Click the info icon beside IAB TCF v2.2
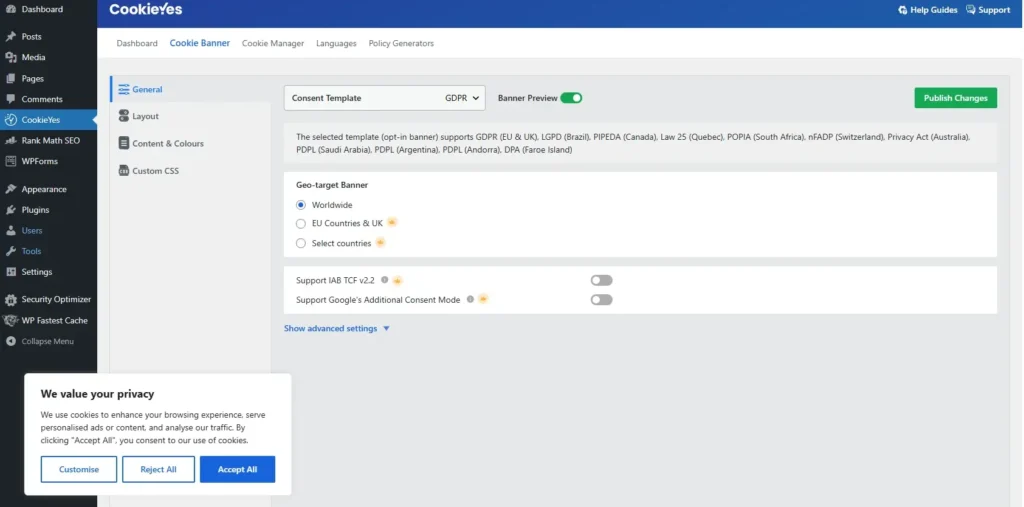 click(385, 280)
